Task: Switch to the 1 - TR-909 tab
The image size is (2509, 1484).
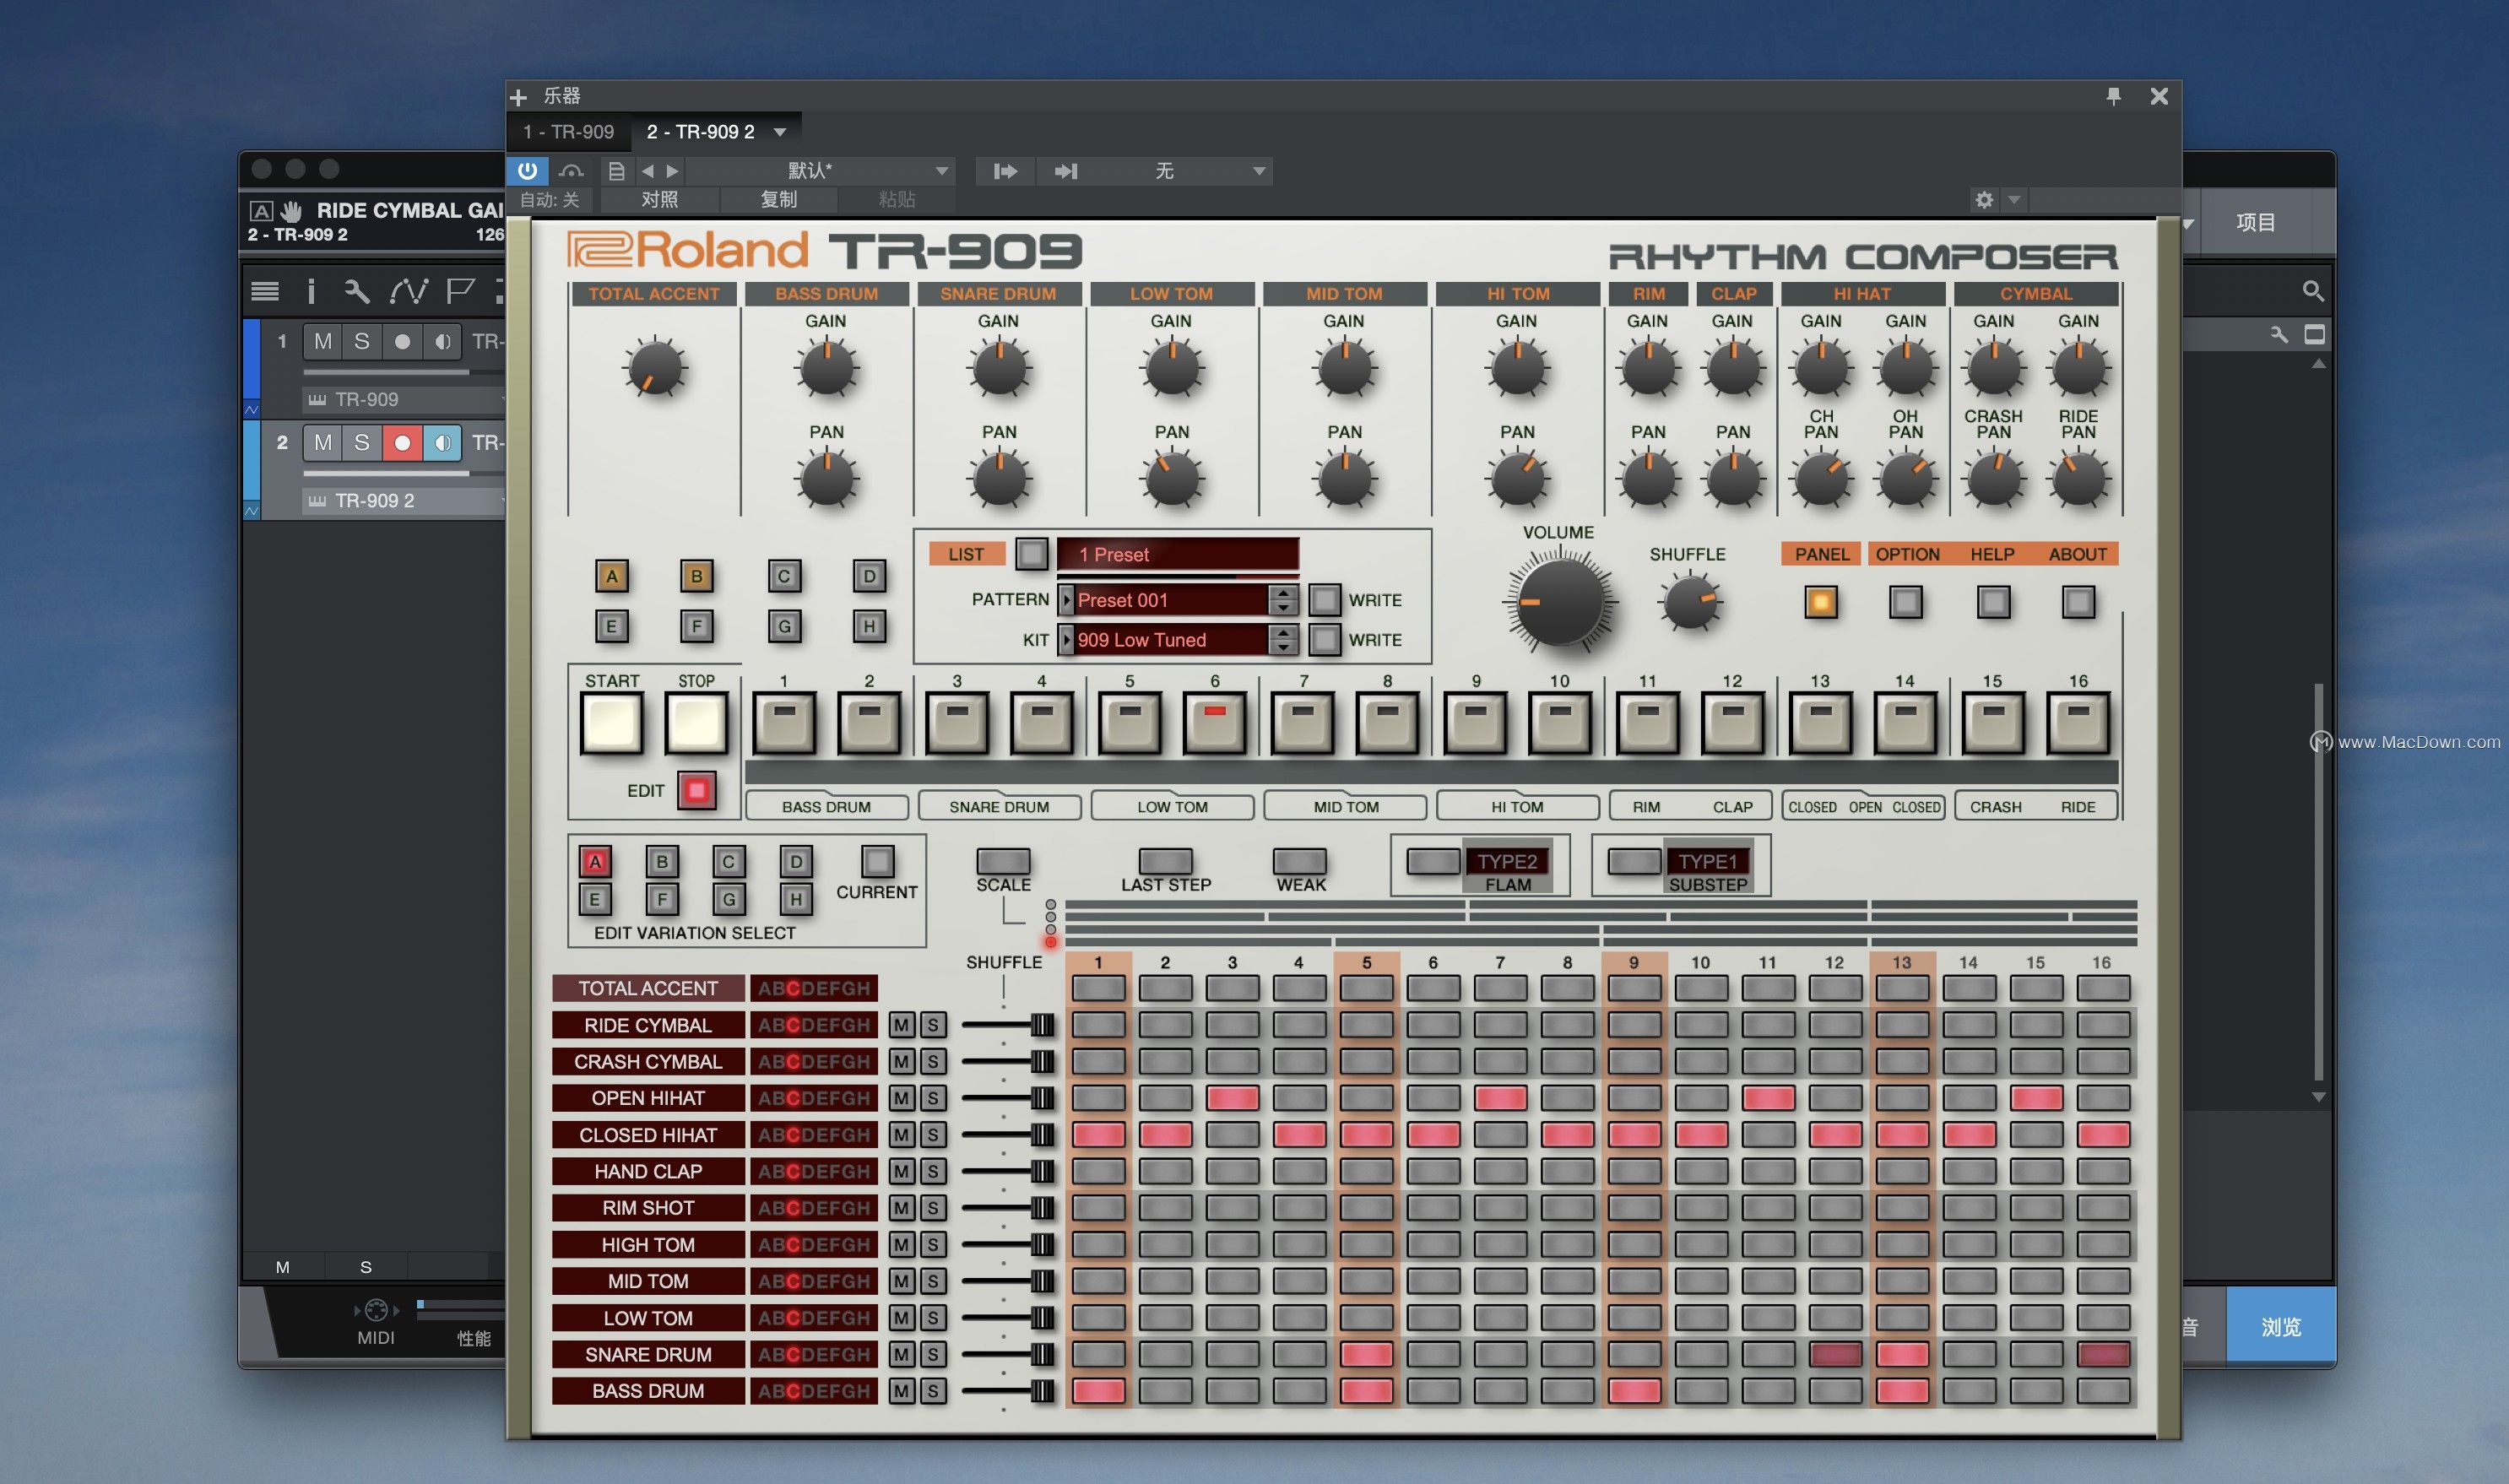Action: (x=569, y=132)
